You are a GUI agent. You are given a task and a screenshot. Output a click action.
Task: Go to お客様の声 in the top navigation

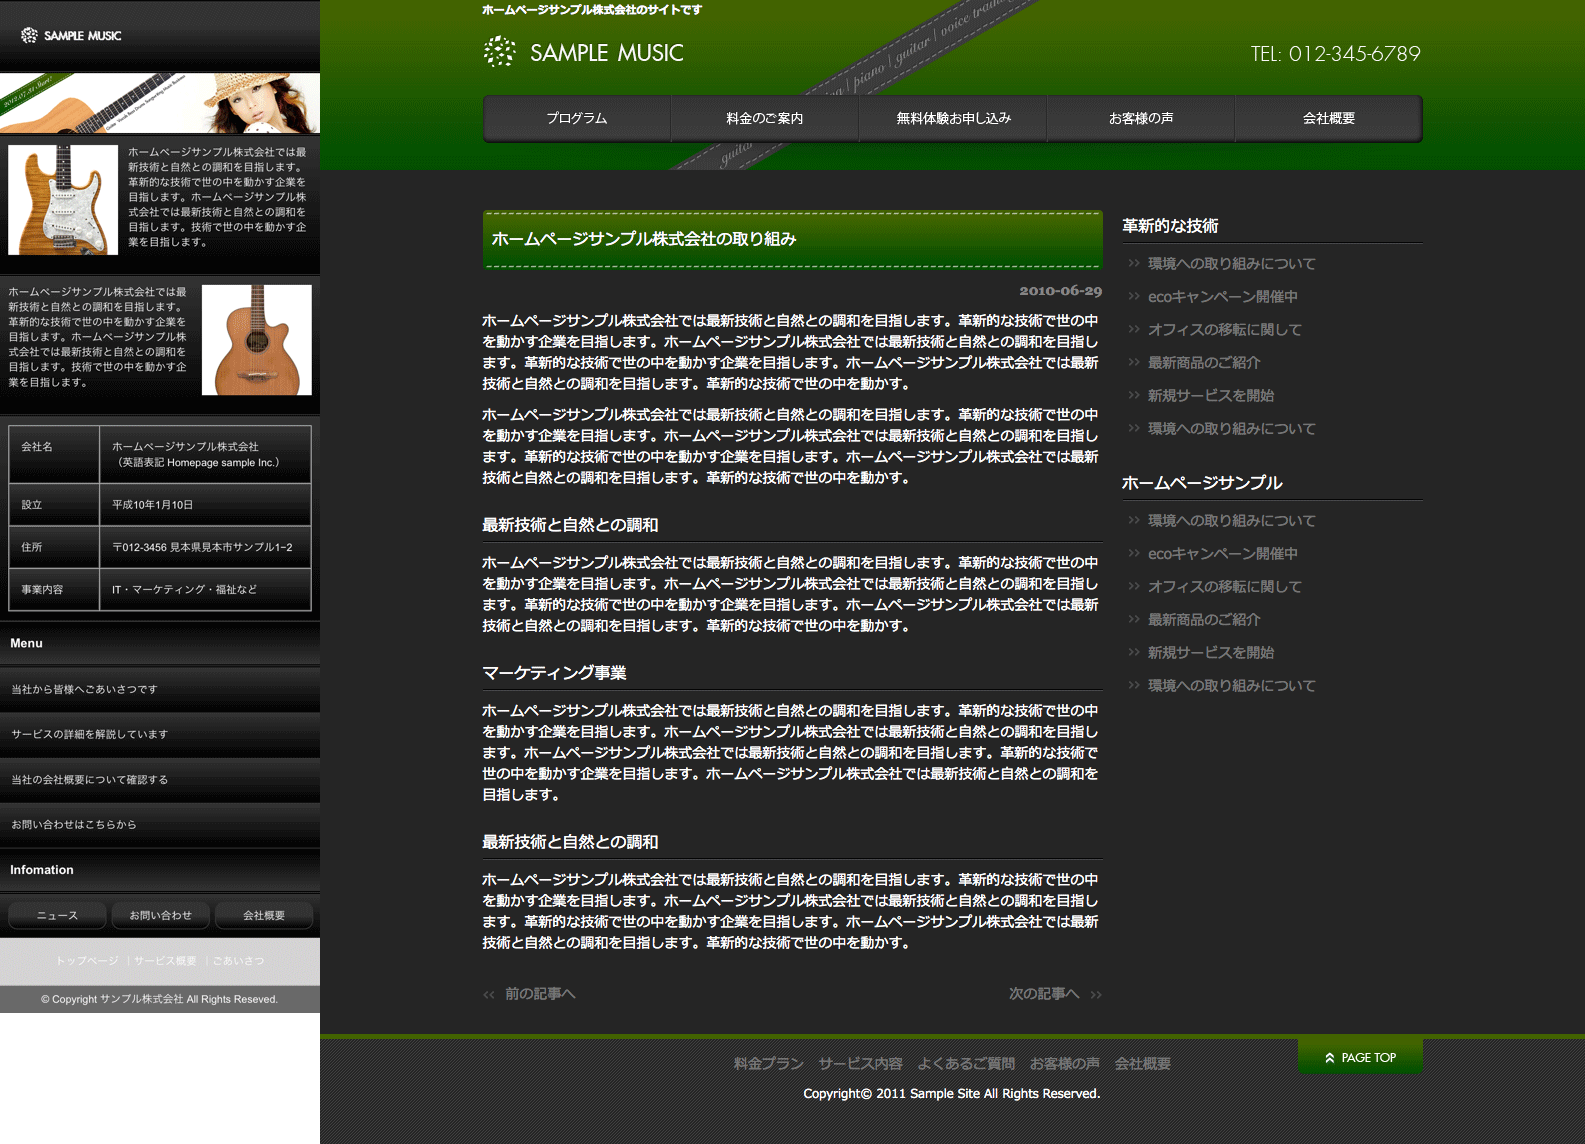click(x=1140, y=119)
